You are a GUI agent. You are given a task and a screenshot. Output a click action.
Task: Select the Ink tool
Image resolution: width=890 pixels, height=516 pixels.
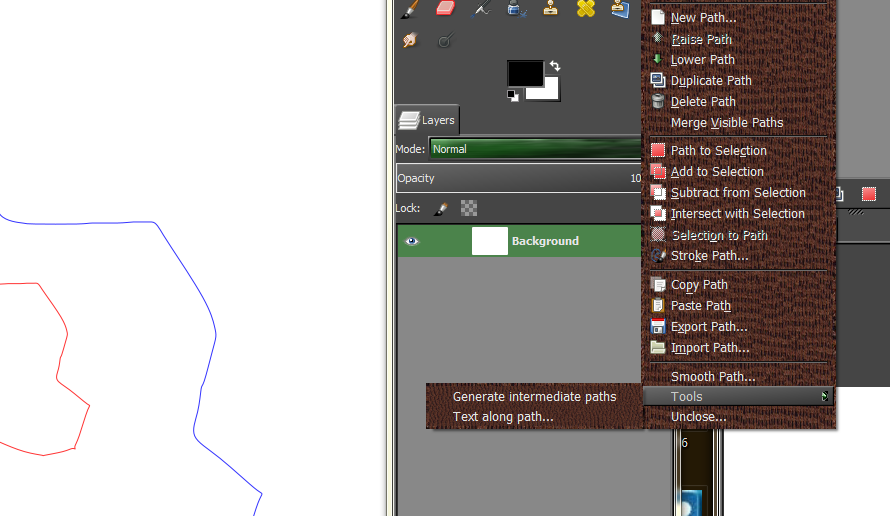click(516, 9)
